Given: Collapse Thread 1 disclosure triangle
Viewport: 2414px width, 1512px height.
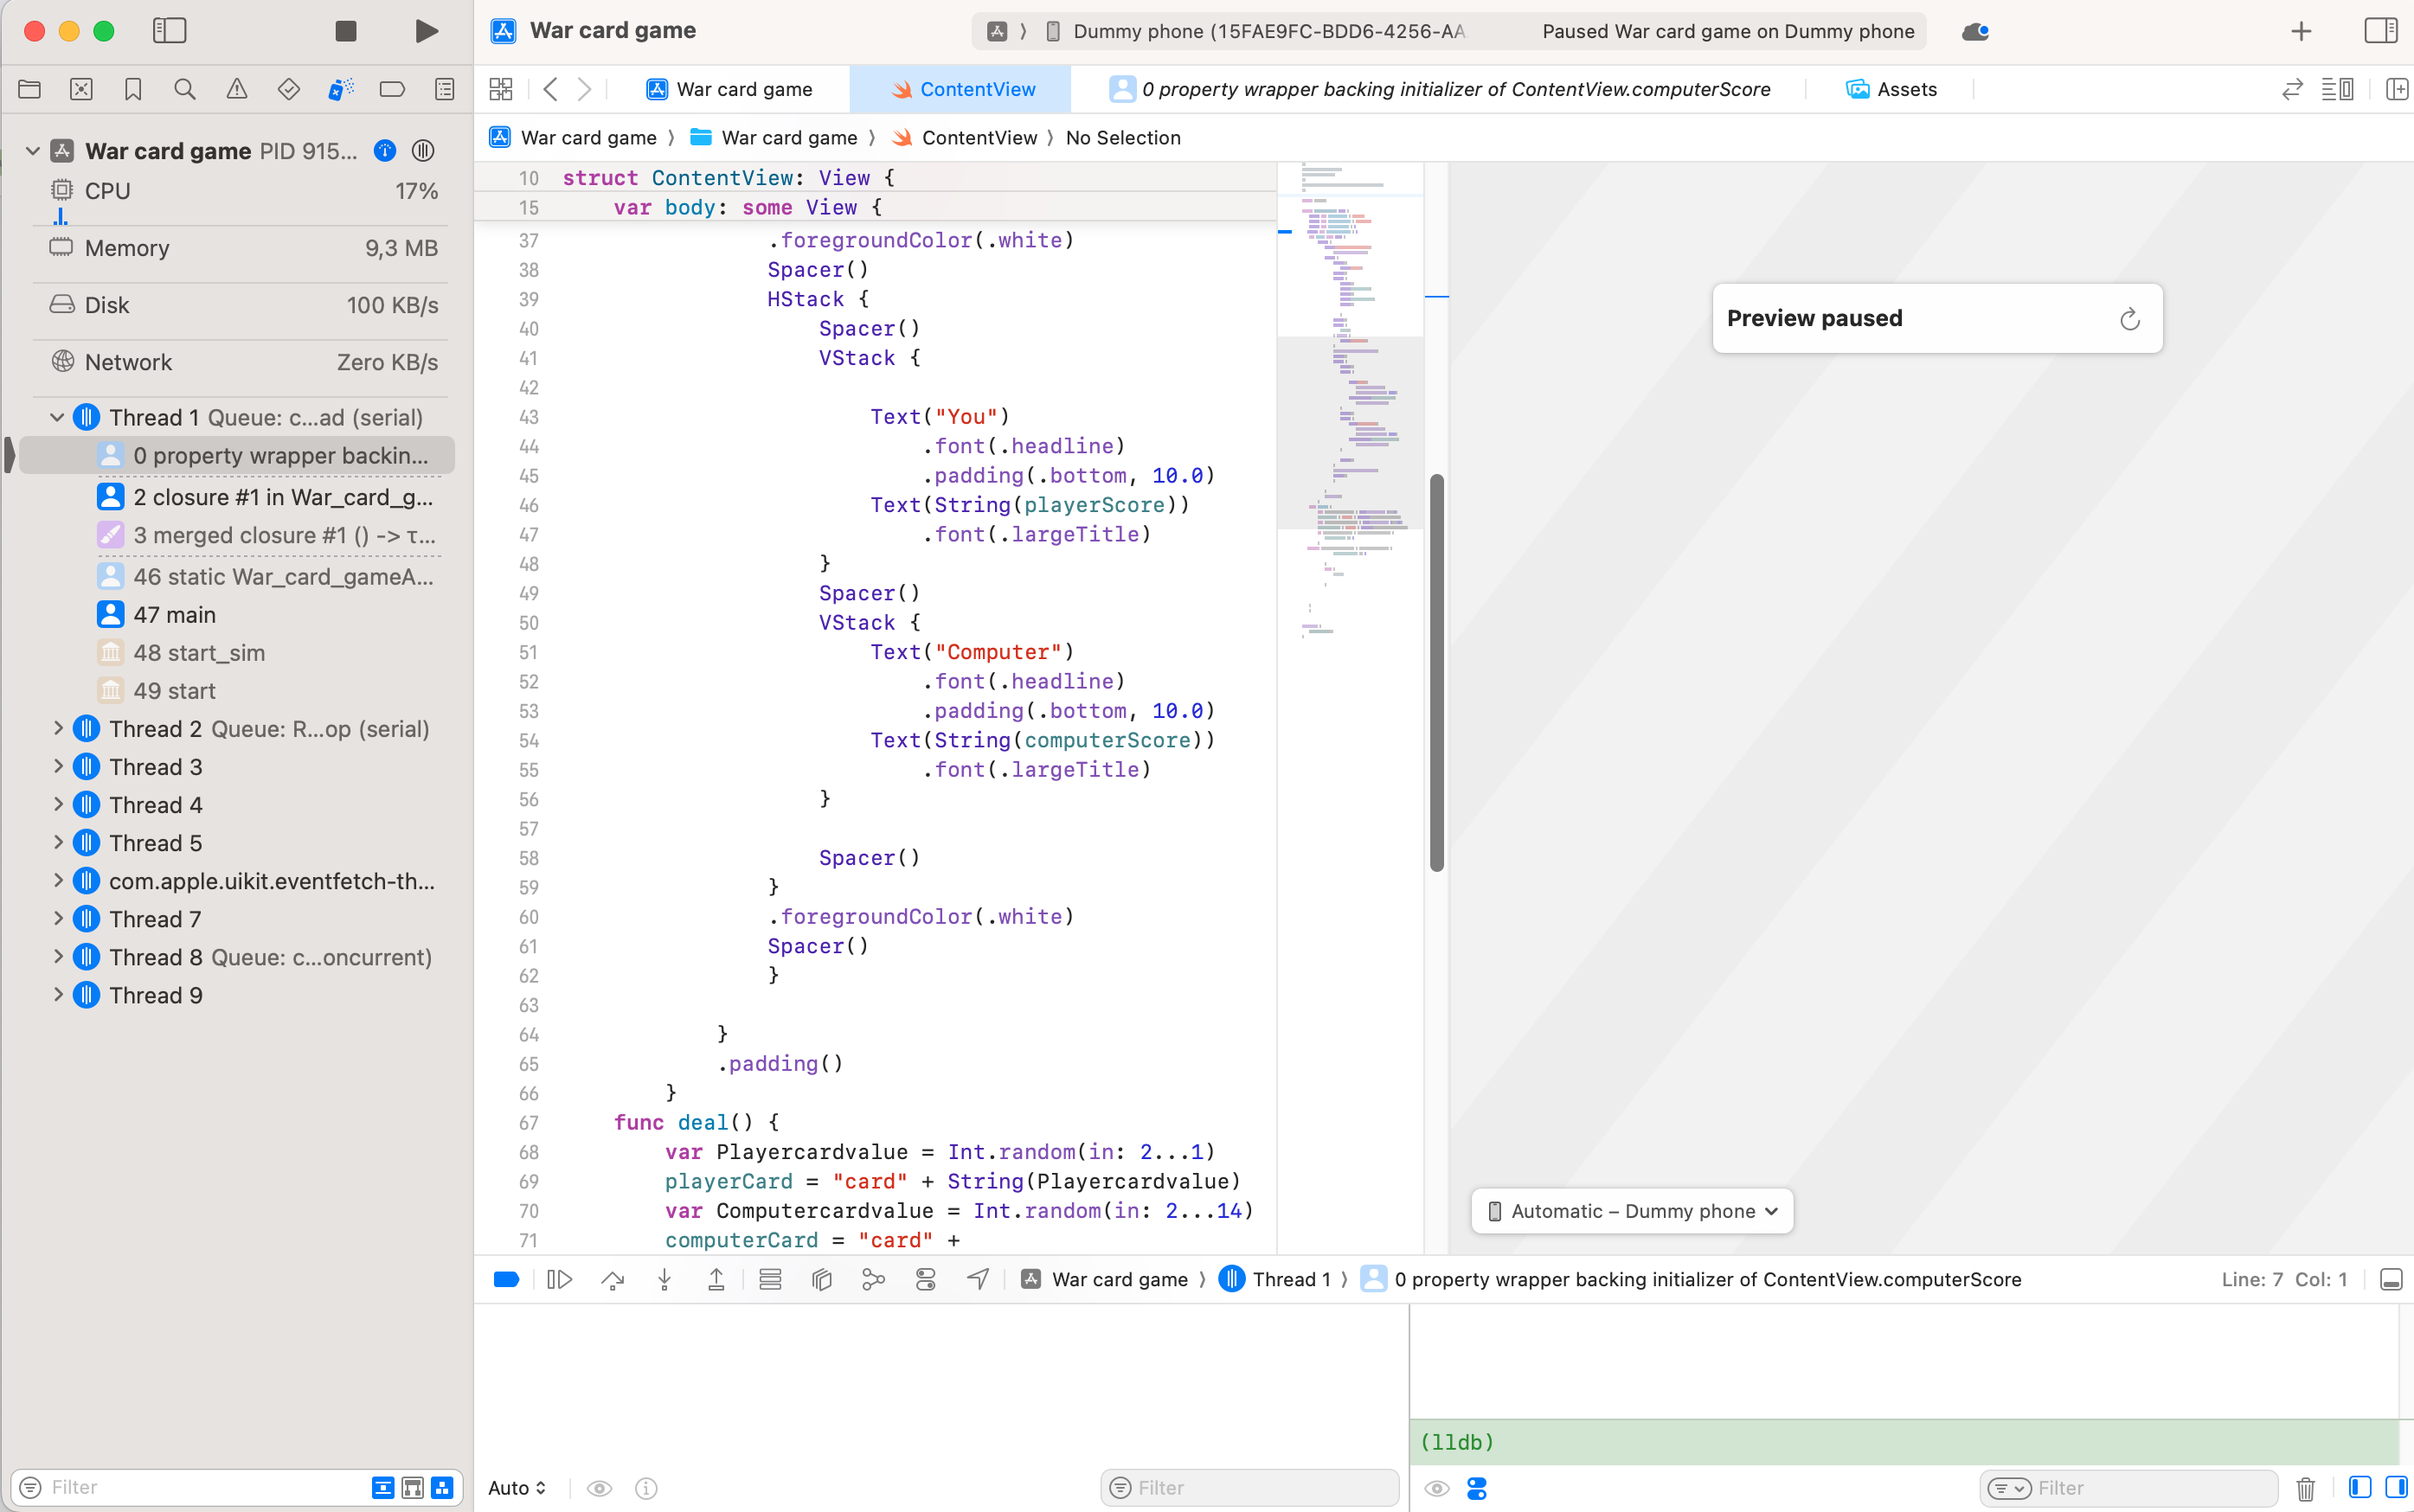Looking at the screenshot, I should (x=57, y=417).
